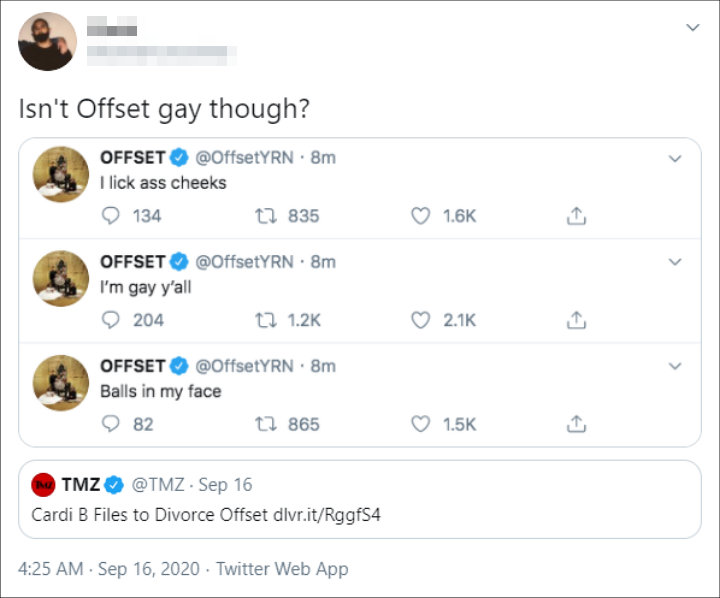This screenshot has height=598, width=720.
Task: View the tweet author's profile picture
Action: (x=47, y=41)
